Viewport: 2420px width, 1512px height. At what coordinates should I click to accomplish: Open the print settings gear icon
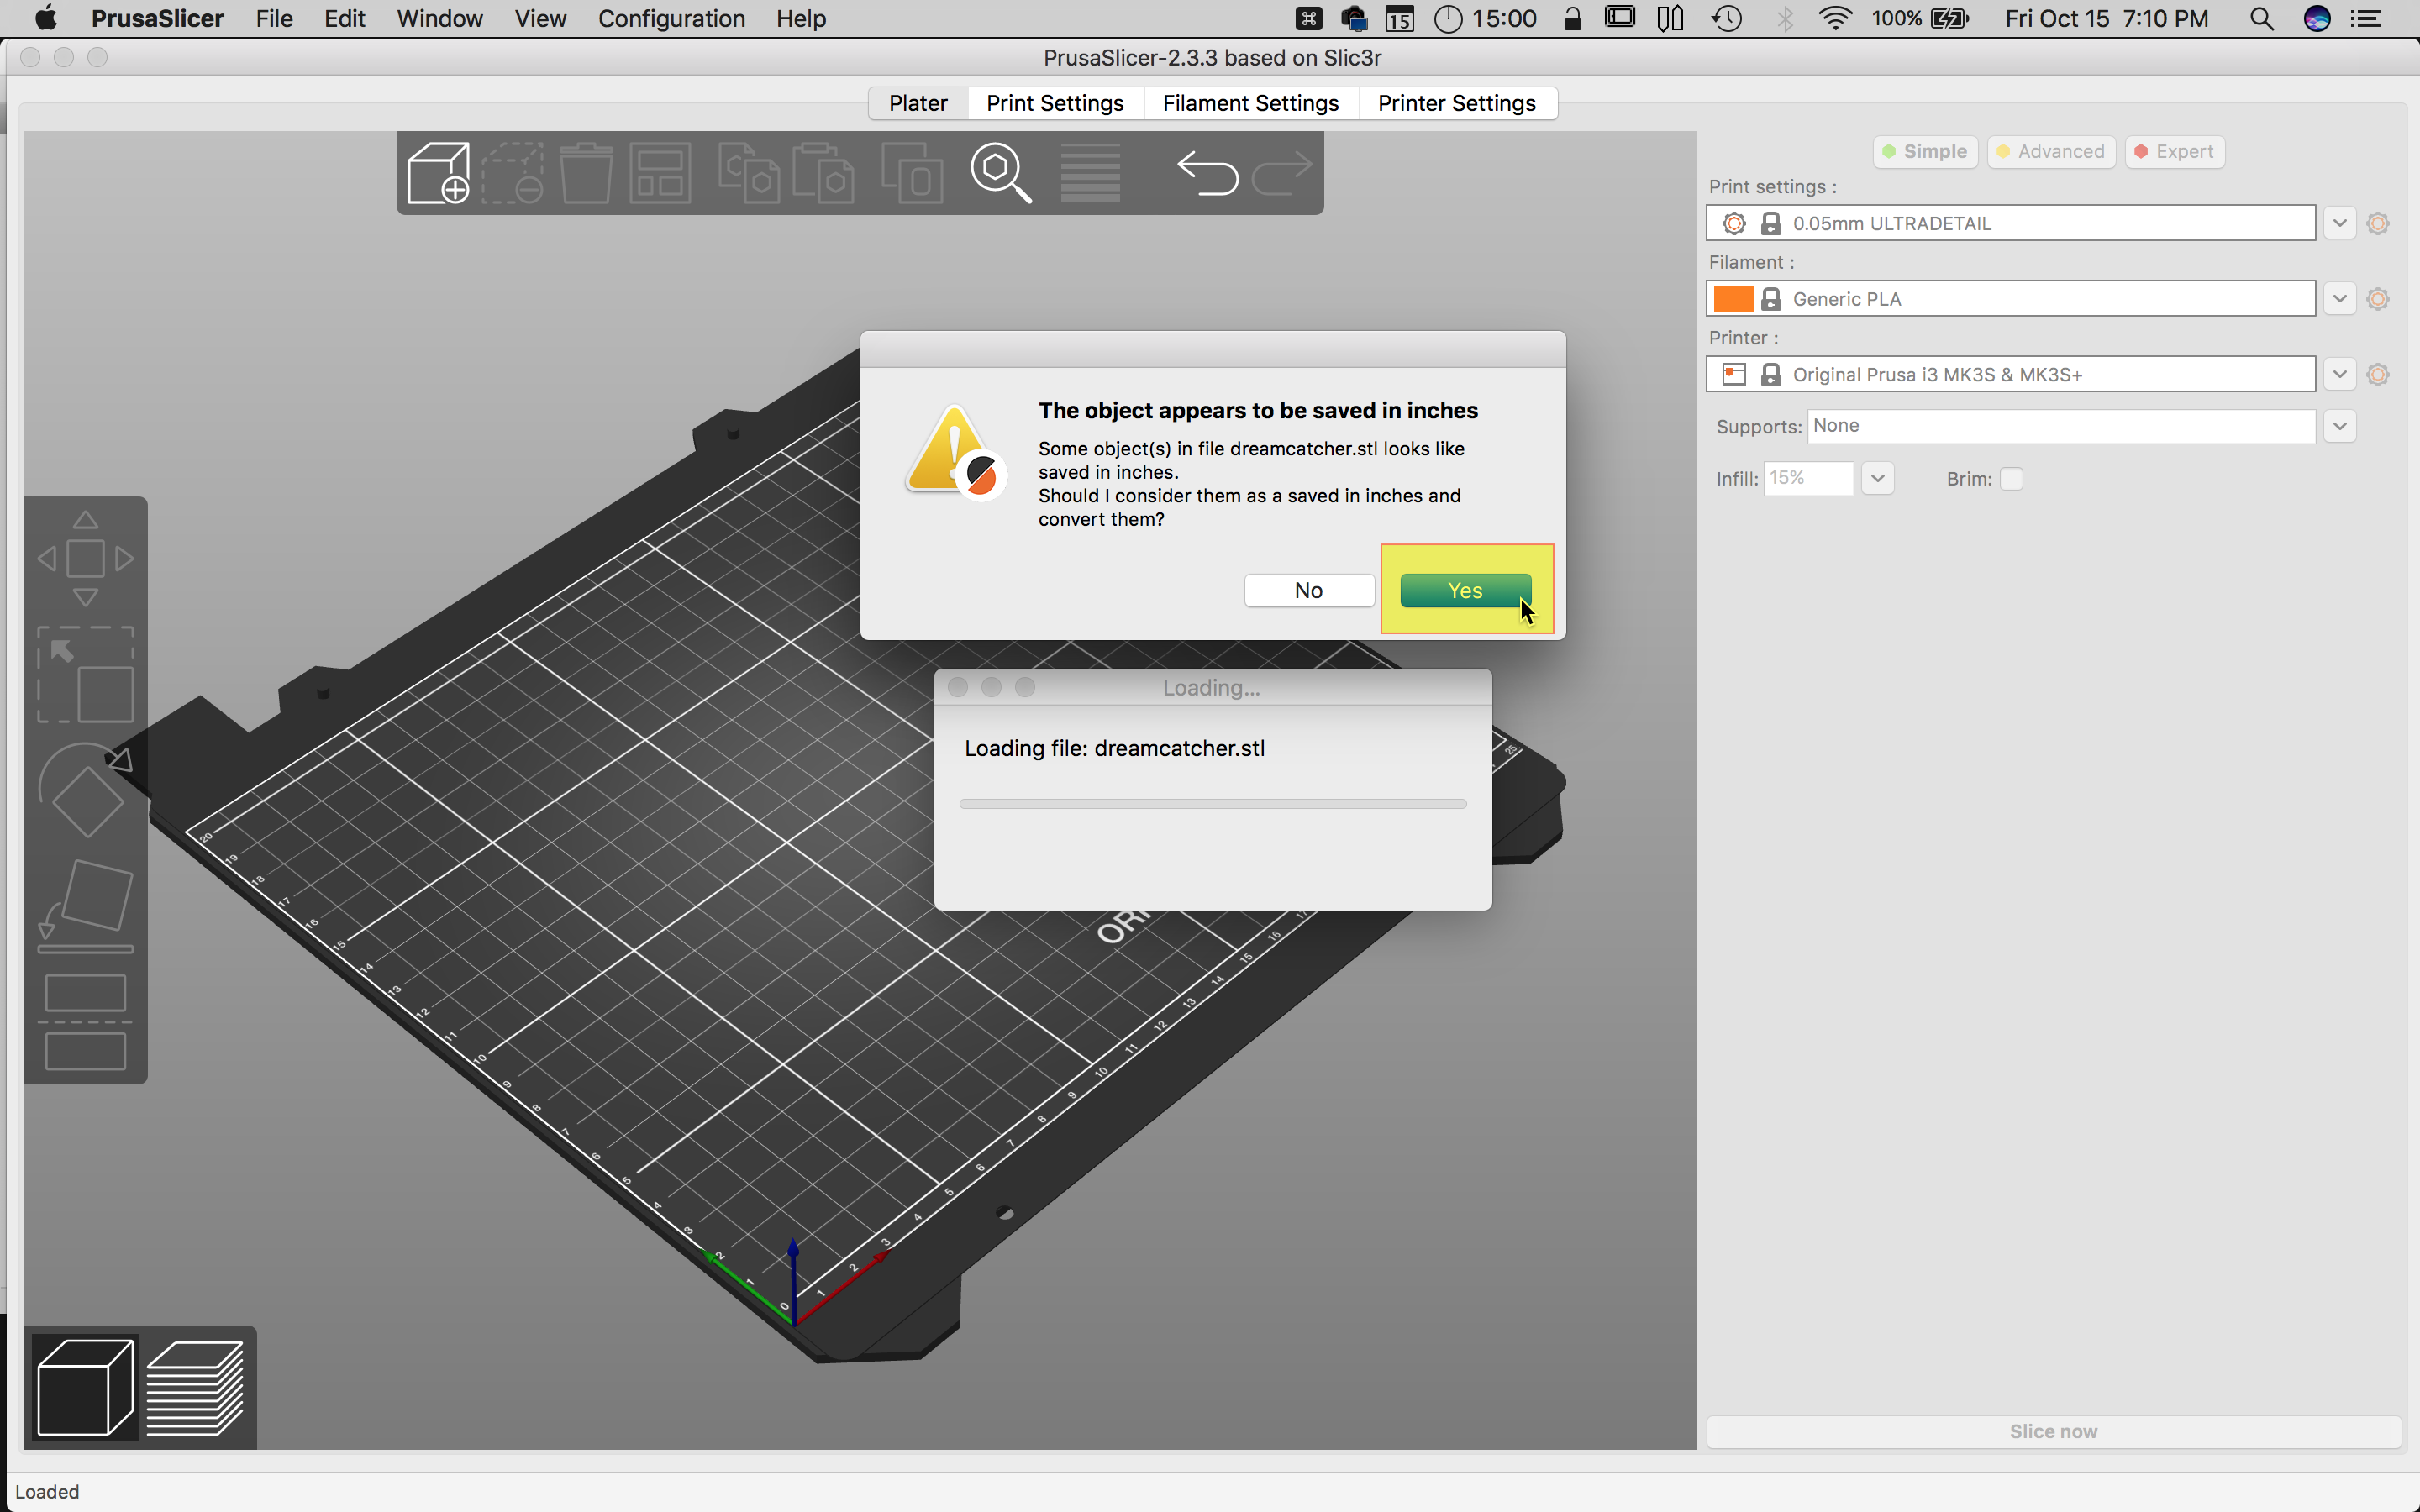(2378, 223)
